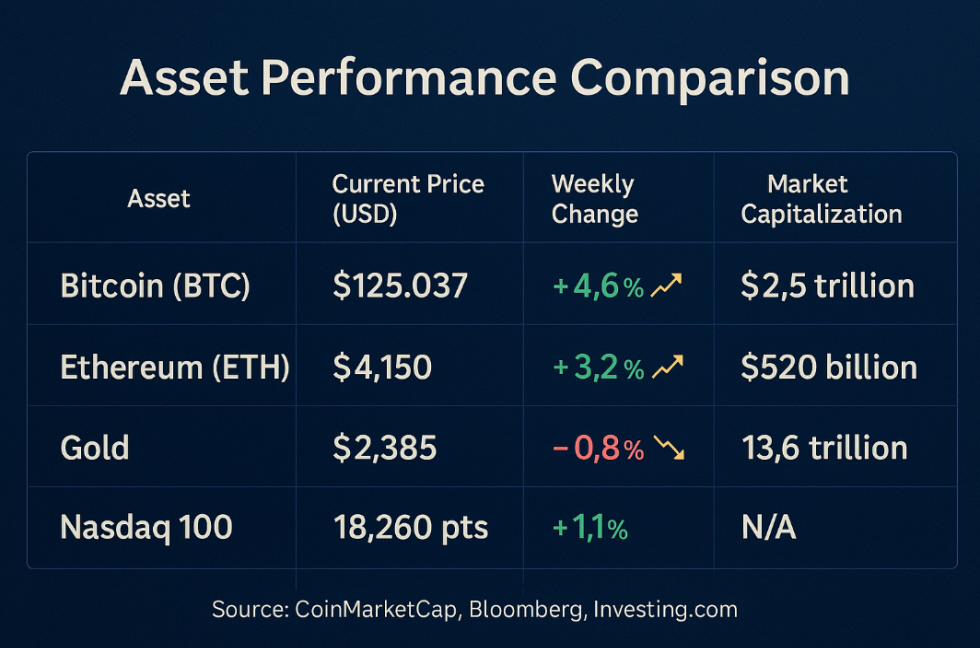This screenshot has width=980, height=648.
Task: Select the Bitcoin (BTC) row label
Action: 155,287
